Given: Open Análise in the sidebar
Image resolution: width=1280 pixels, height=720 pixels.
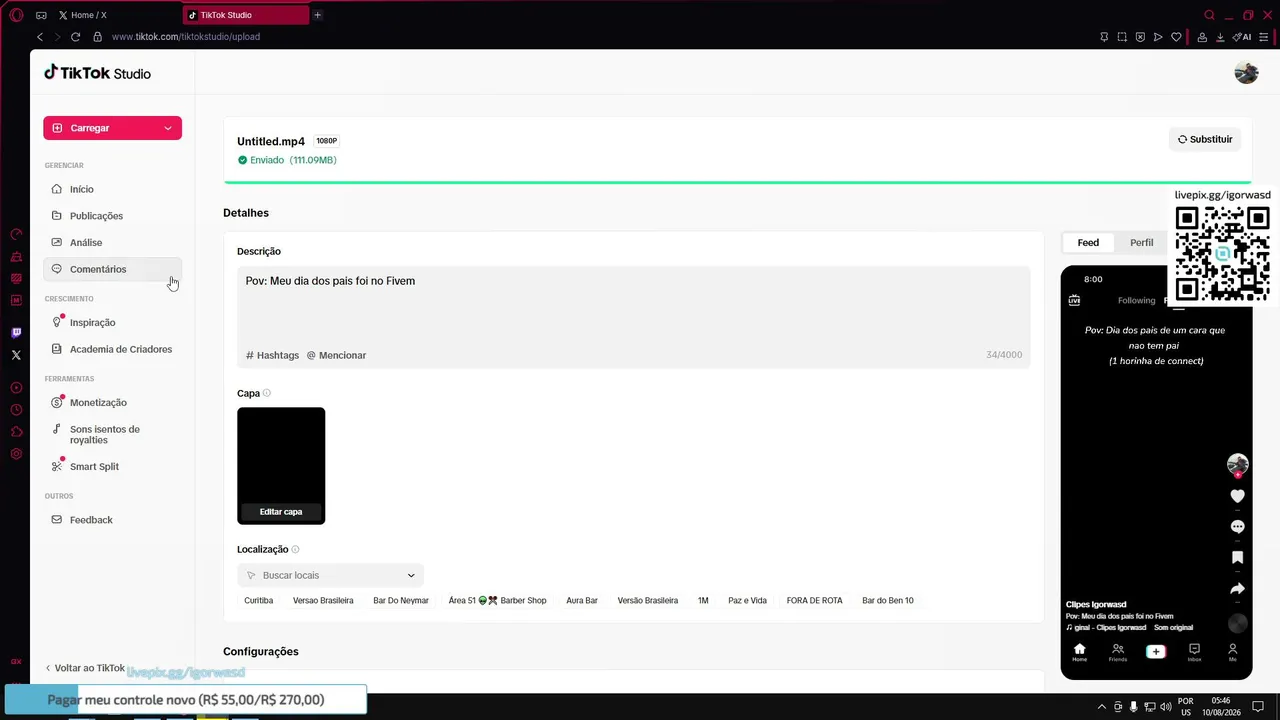Looking at the screenshot, I should [112, 242].
